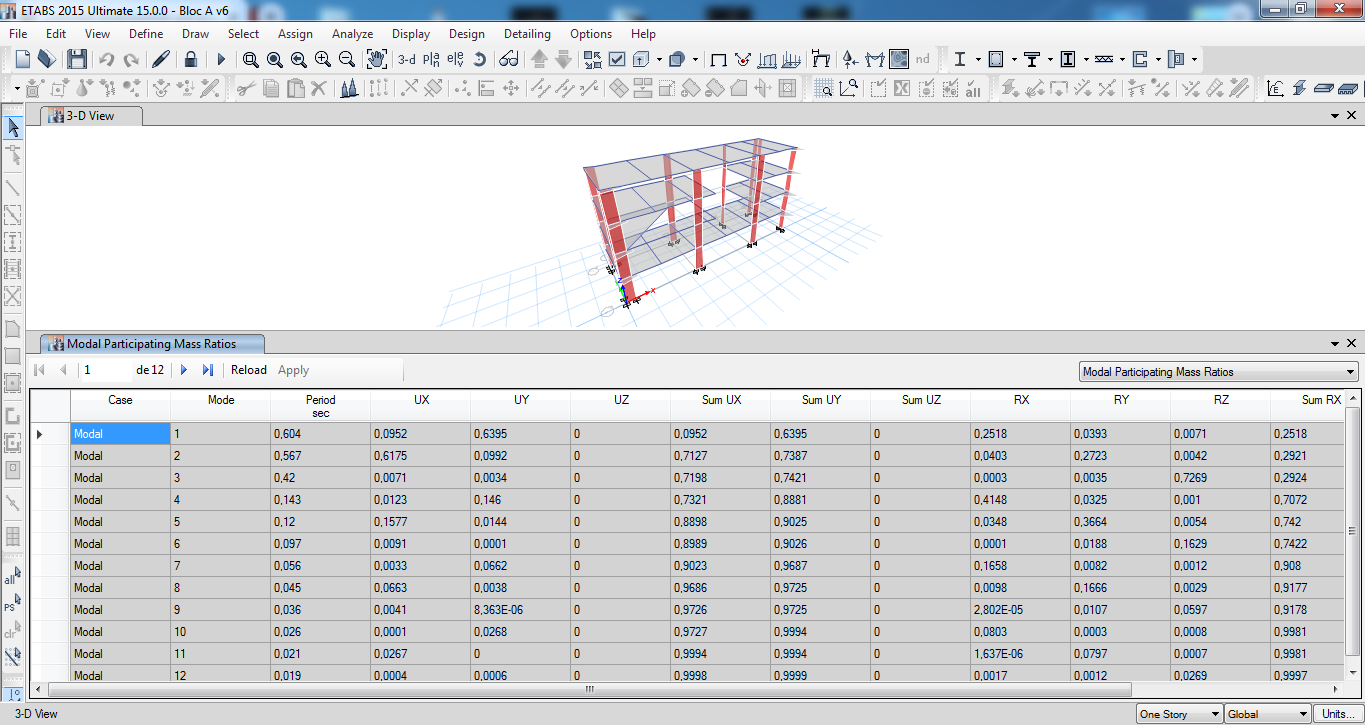Toggle the shaded contour display icon
Screen dimensions: 1365x725
pyautogui.click(x=899, y=59)
